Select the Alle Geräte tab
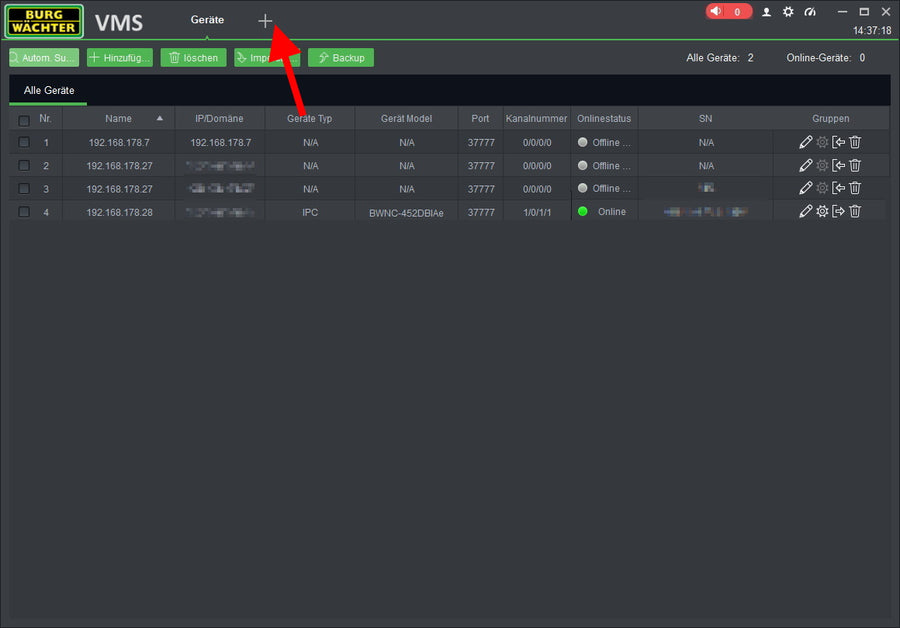This screenshot has width=900, height=628. 49,90
